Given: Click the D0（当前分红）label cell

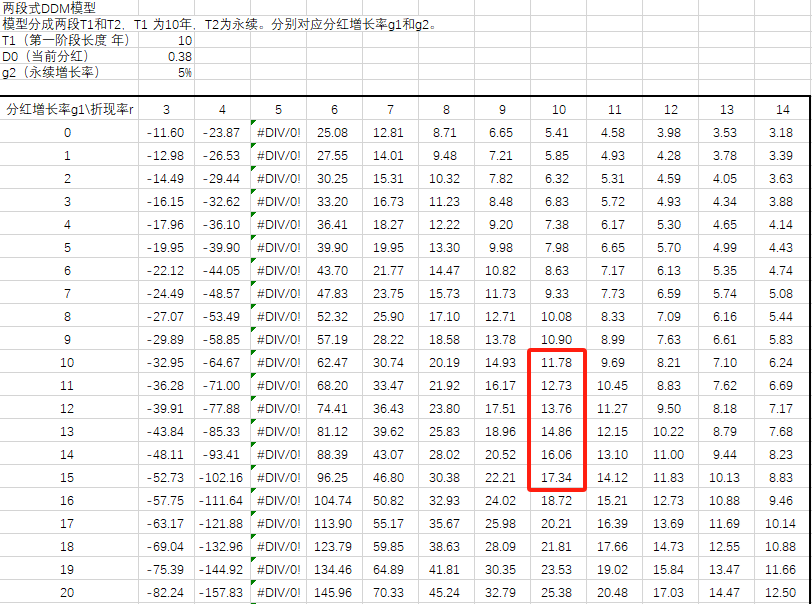Looking at the screenshot, I should click(x=48, y=57).
